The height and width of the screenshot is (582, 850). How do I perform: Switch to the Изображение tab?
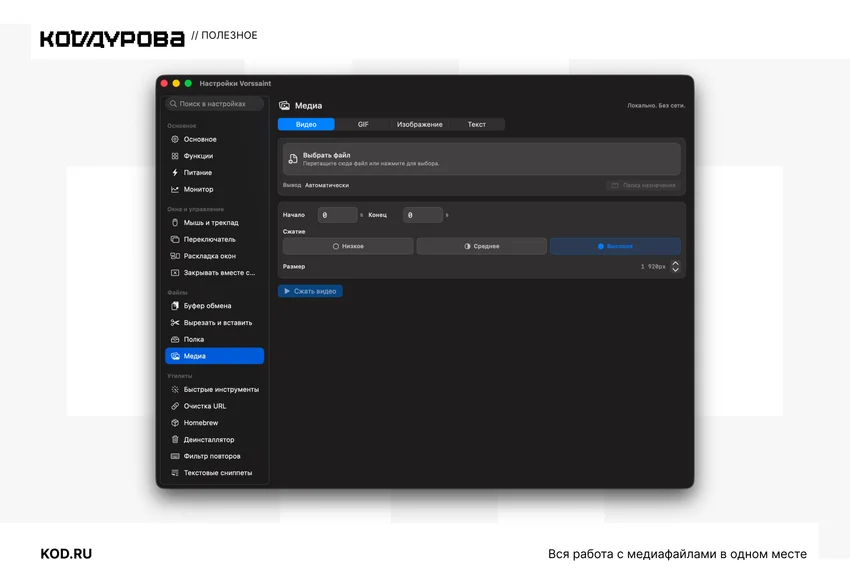tap(420, 124)
